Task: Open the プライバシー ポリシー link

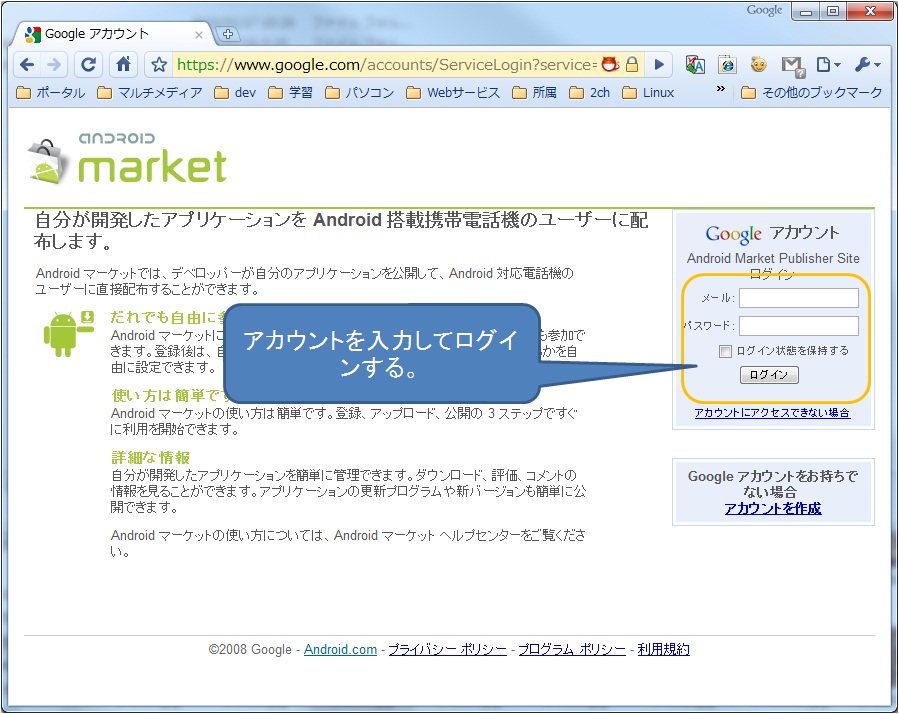Action: point(448,650)
